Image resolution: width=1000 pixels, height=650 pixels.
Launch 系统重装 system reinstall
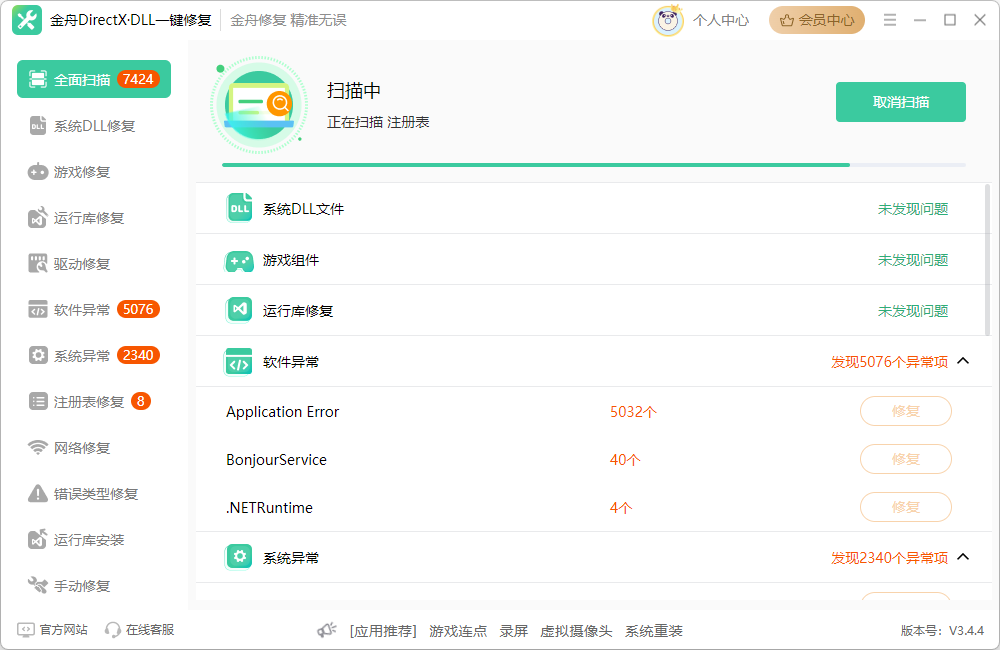pos(654,631)
